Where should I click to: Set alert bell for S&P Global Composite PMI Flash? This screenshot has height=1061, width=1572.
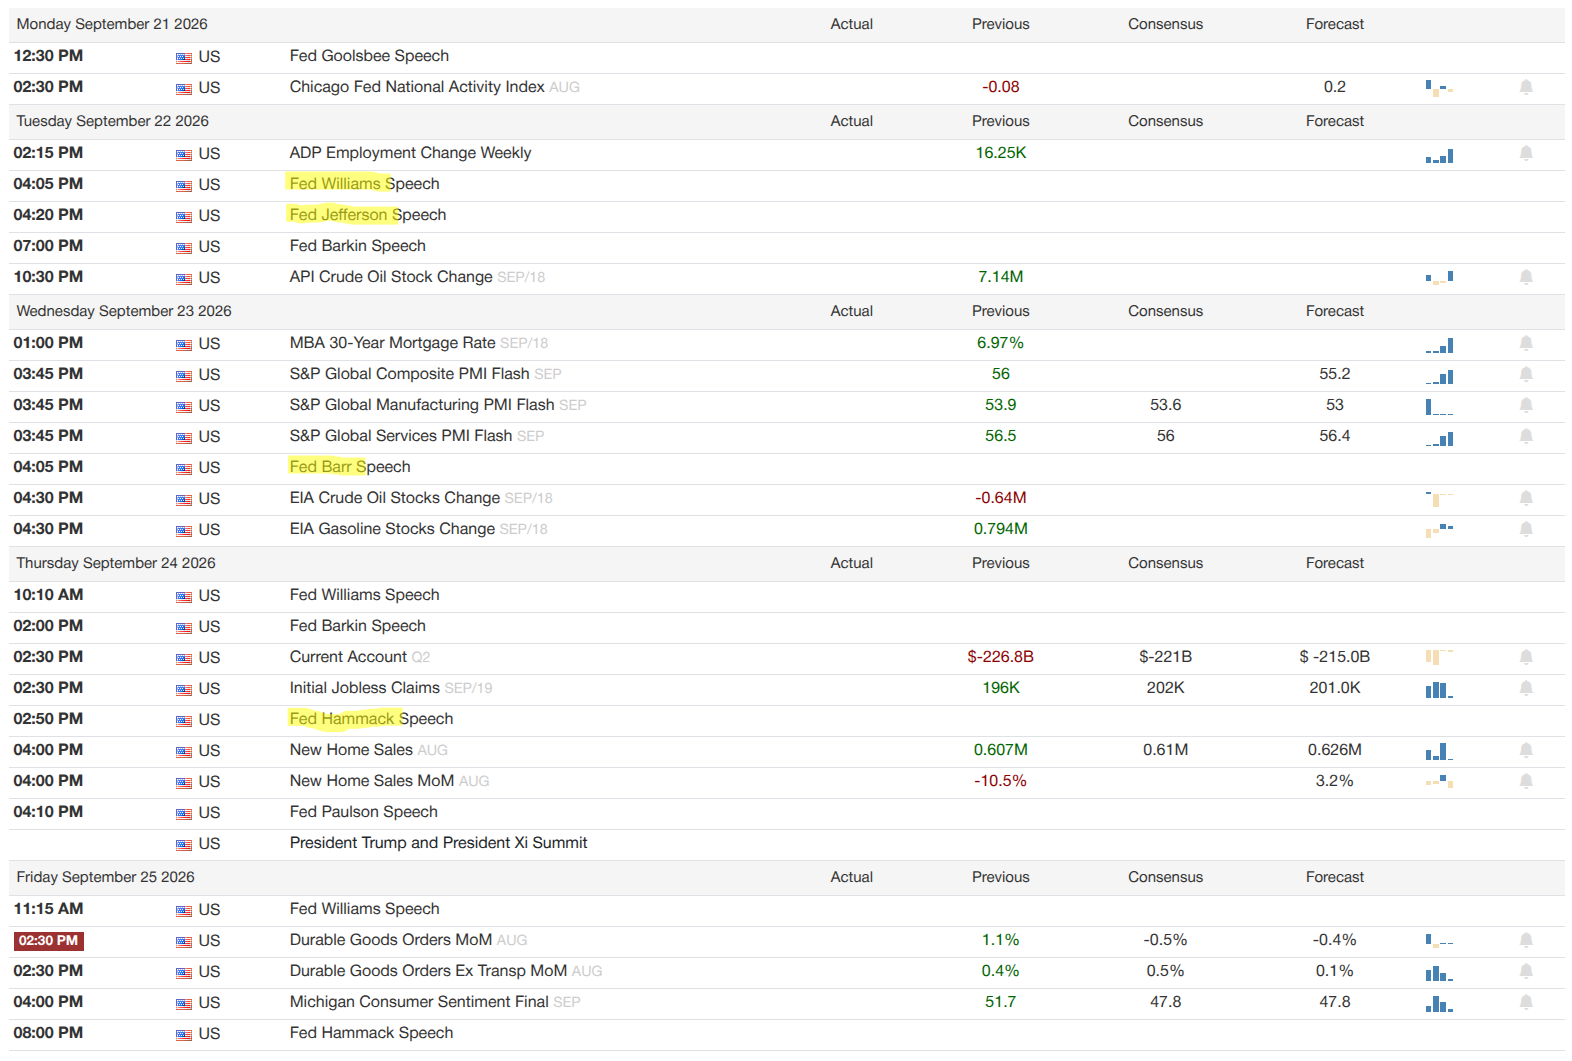[x=1526, y=374]
